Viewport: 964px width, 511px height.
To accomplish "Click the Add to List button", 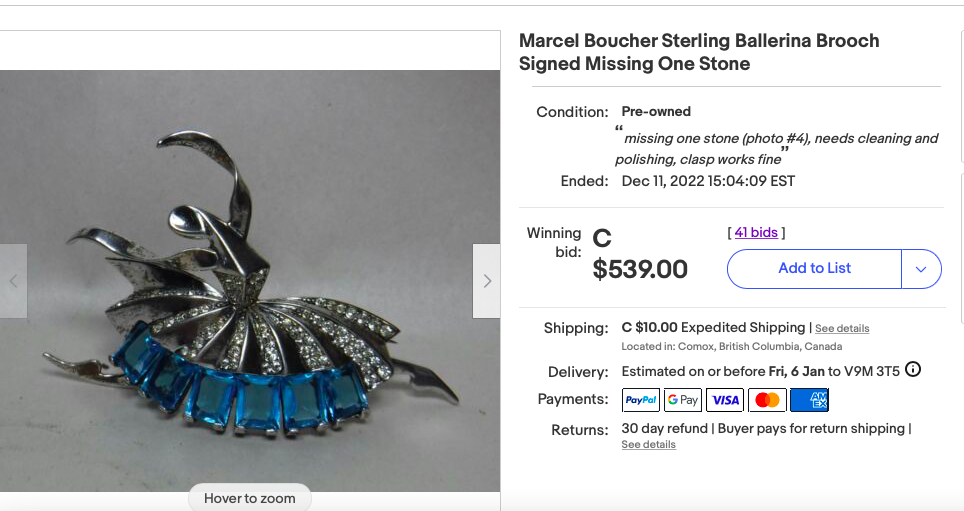I will [814, 268].
